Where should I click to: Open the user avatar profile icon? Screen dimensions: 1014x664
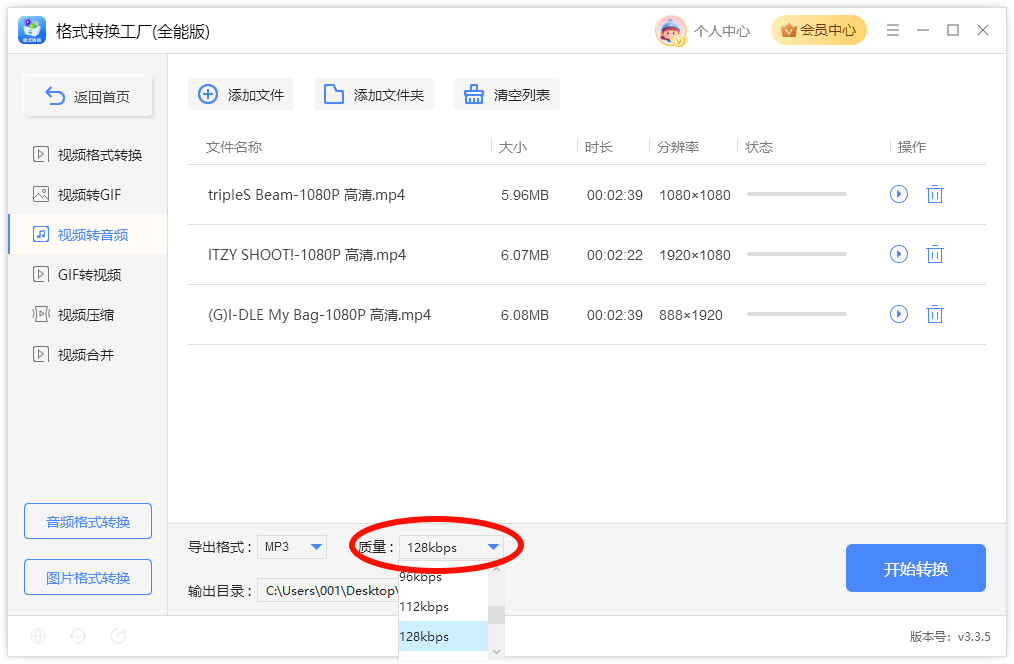pos(670,30)
